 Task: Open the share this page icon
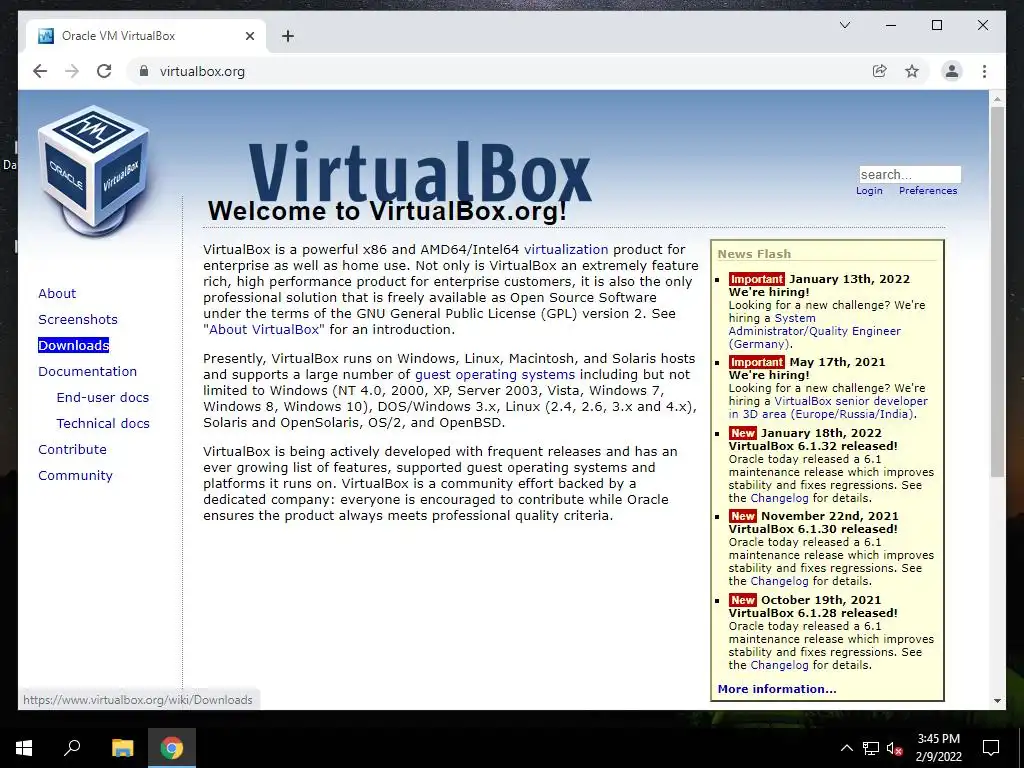(x=880, y=71)
